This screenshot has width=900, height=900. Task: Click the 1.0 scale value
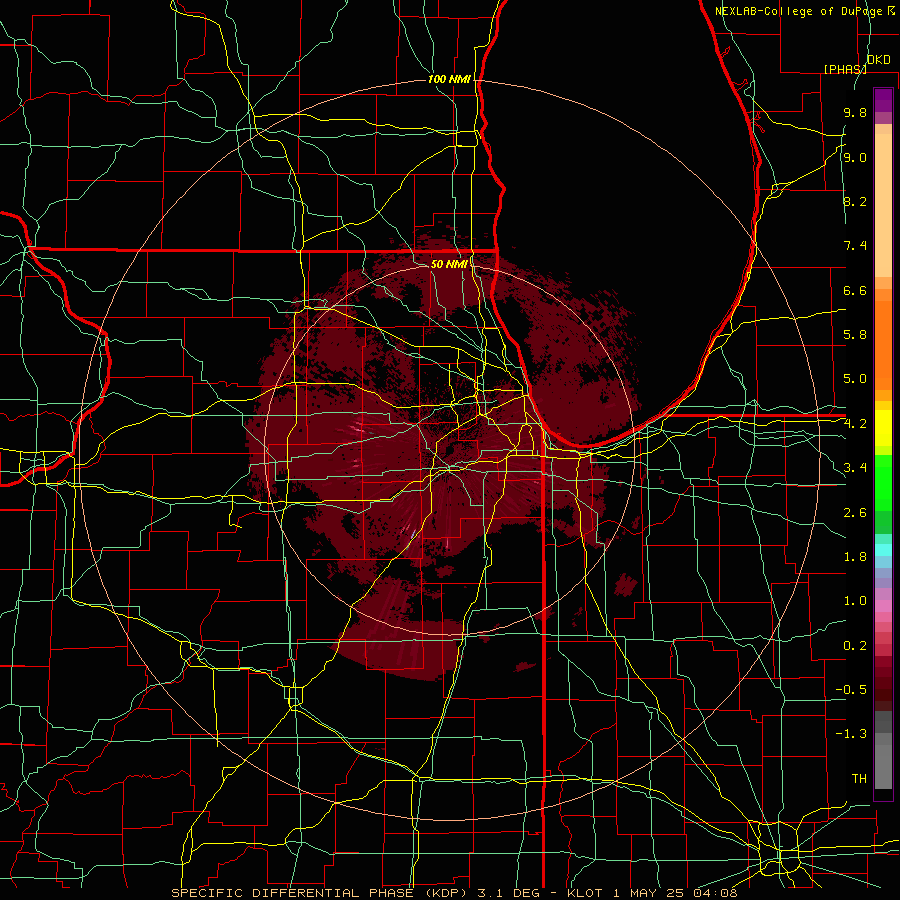point(855,601)
